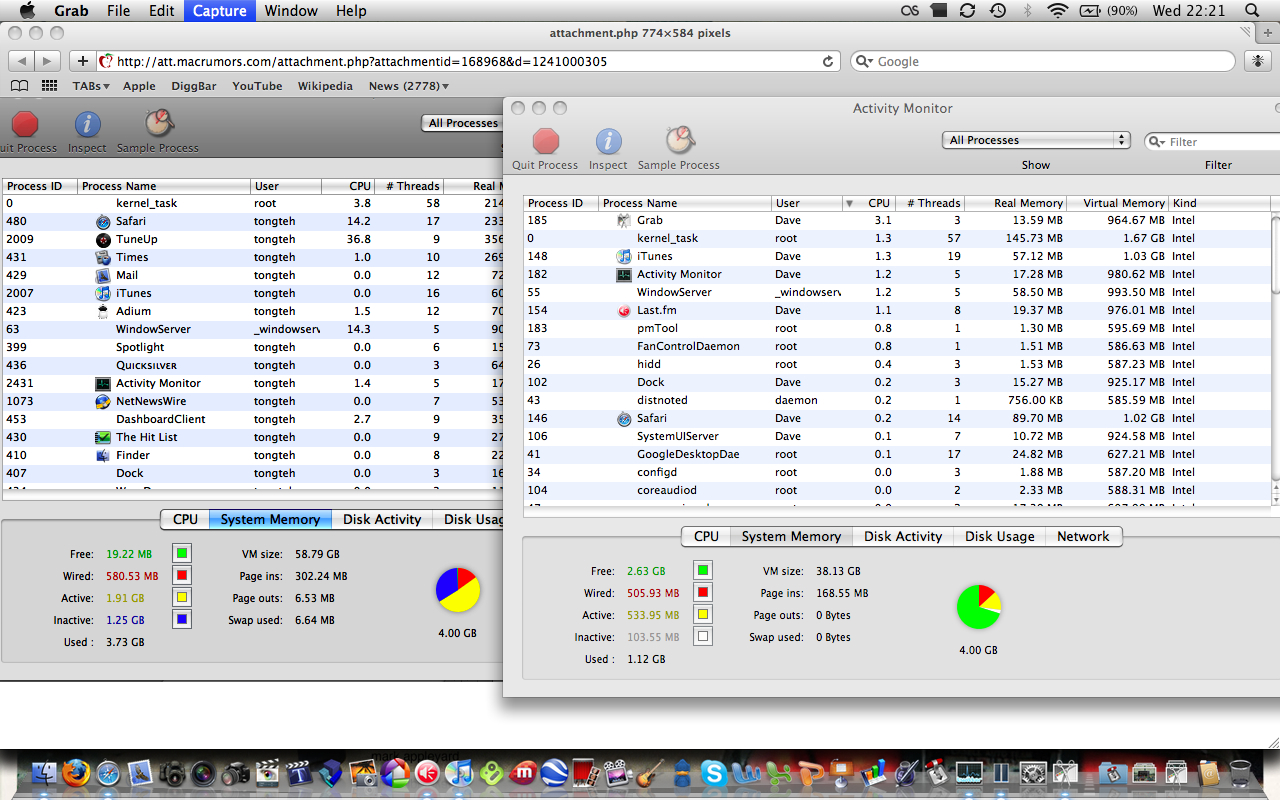
Task: Open Google Earth from the Dock
Action: point(555,773)
